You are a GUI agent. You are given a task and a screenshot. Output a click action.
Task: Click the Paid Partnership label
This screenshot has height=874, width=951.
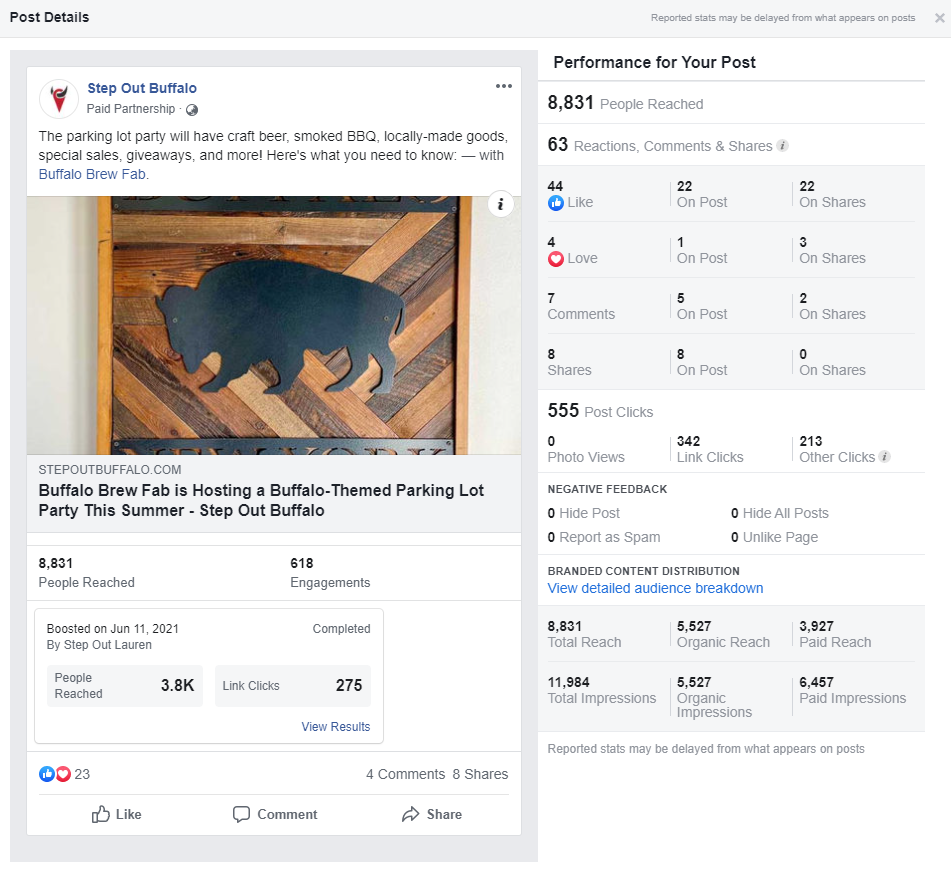(x=130, y=109)
